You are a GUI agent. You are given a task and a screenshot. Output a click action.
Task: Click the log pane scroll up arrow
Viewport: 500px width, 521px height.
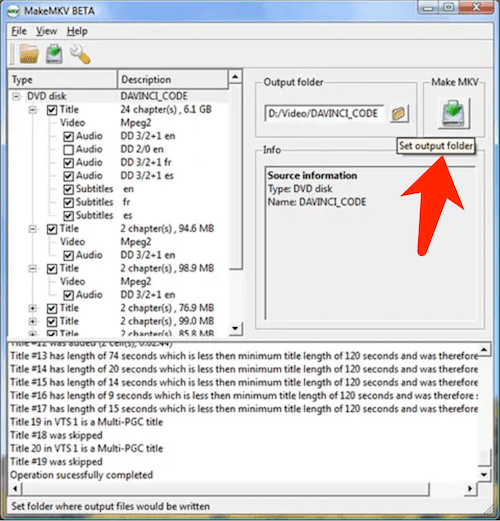[x=484, y=350]
